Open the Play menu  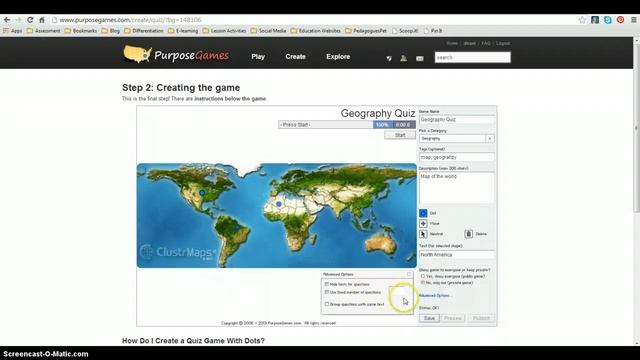coord(258,57)
